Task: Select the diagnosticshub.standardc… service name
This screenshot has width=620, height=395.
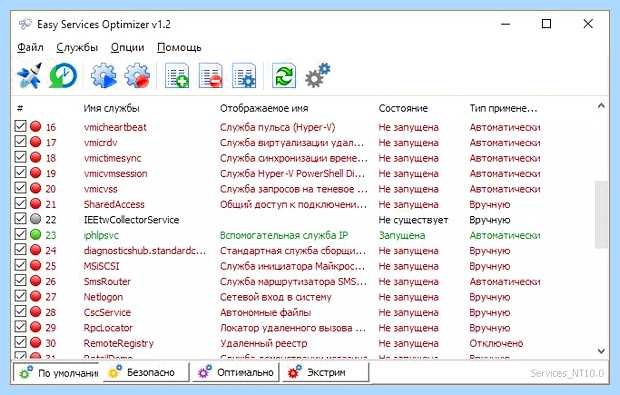Action: 145,250
